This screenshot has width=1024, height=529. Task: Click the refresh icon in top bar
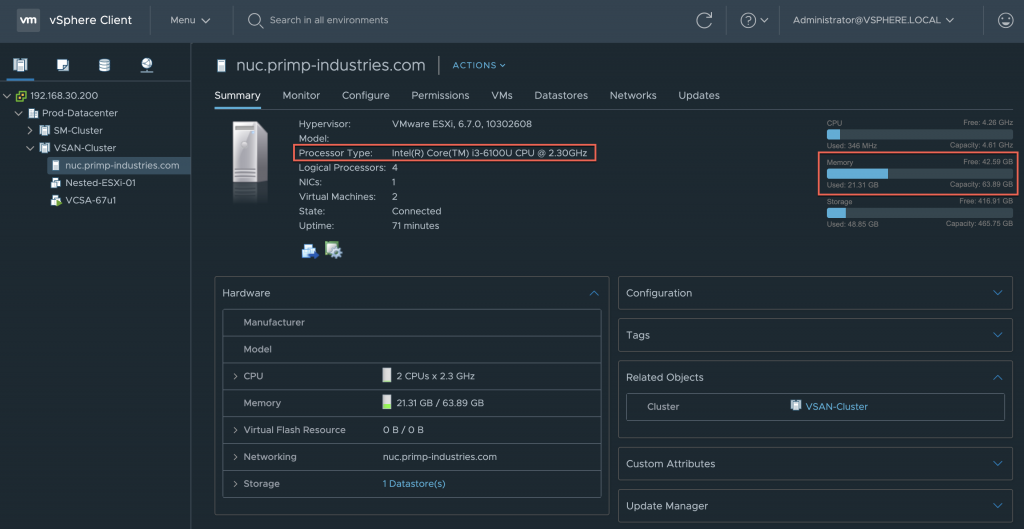tap(704, 20)
